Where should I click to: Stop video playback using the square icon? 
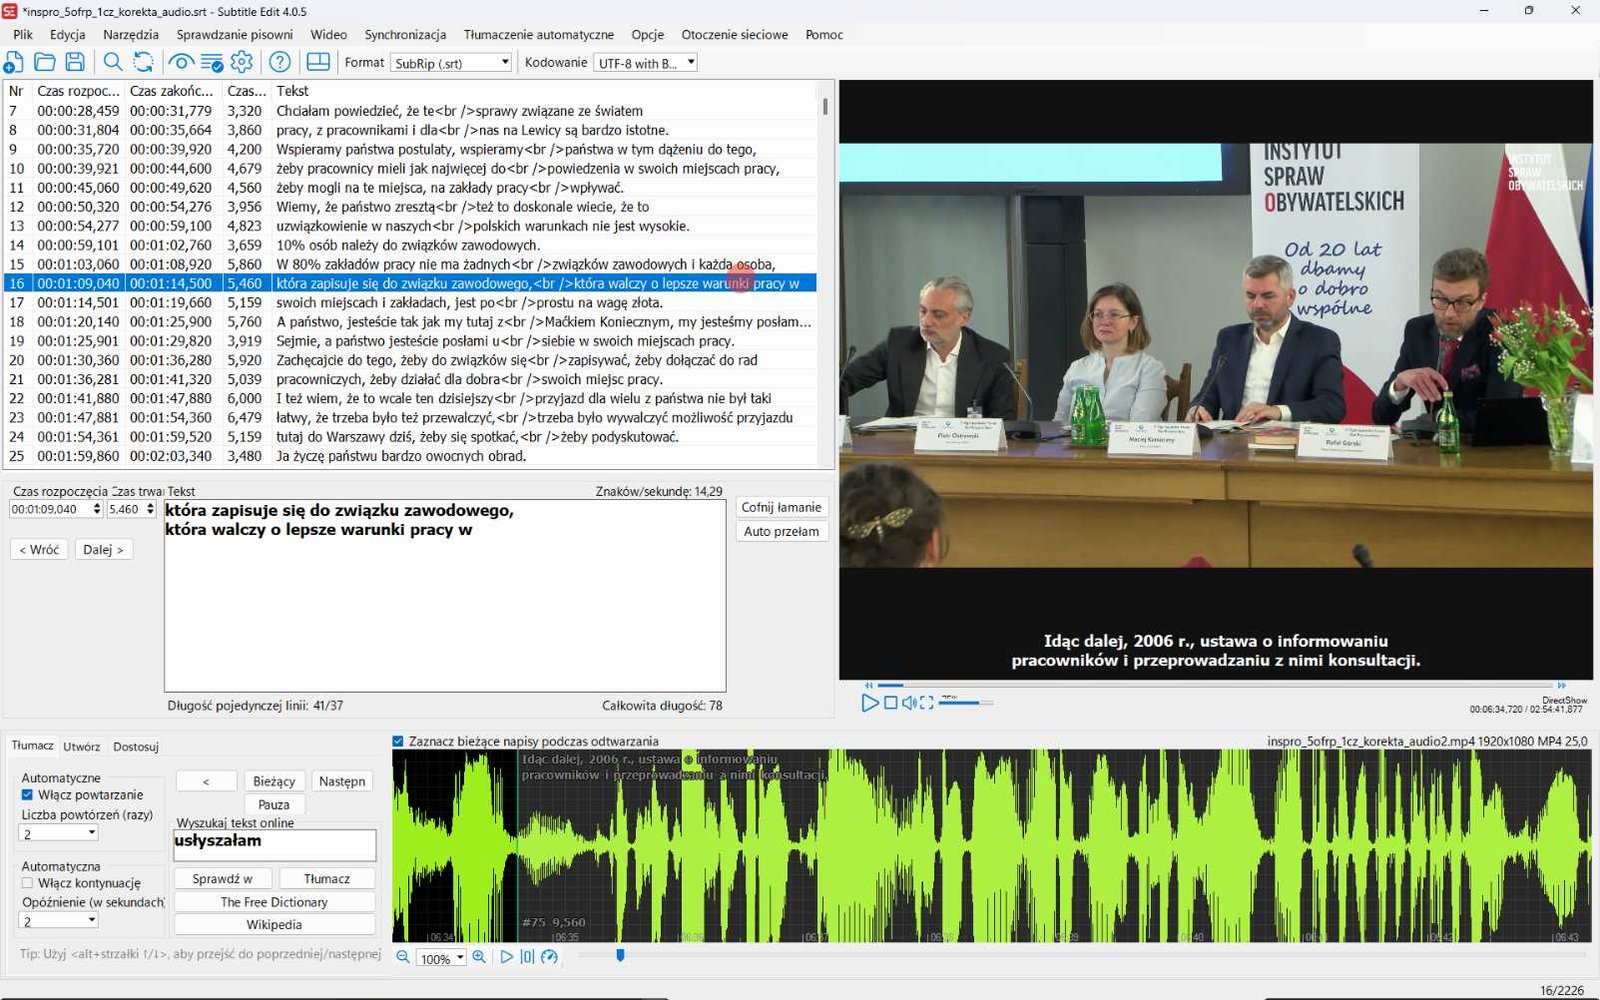tap(891, 703)
